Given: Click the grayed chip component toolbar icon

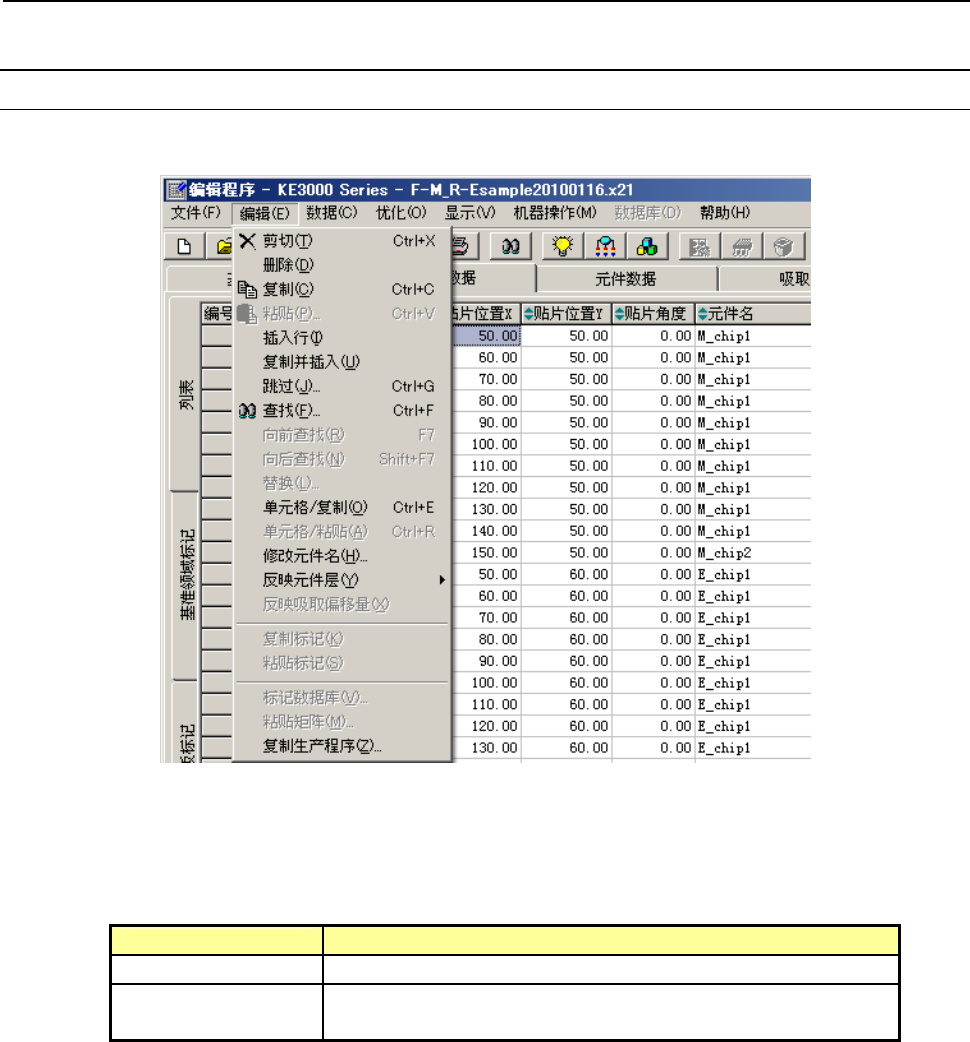Looking at the screenshot, I should pyautogui.click(x=741, y=247).
